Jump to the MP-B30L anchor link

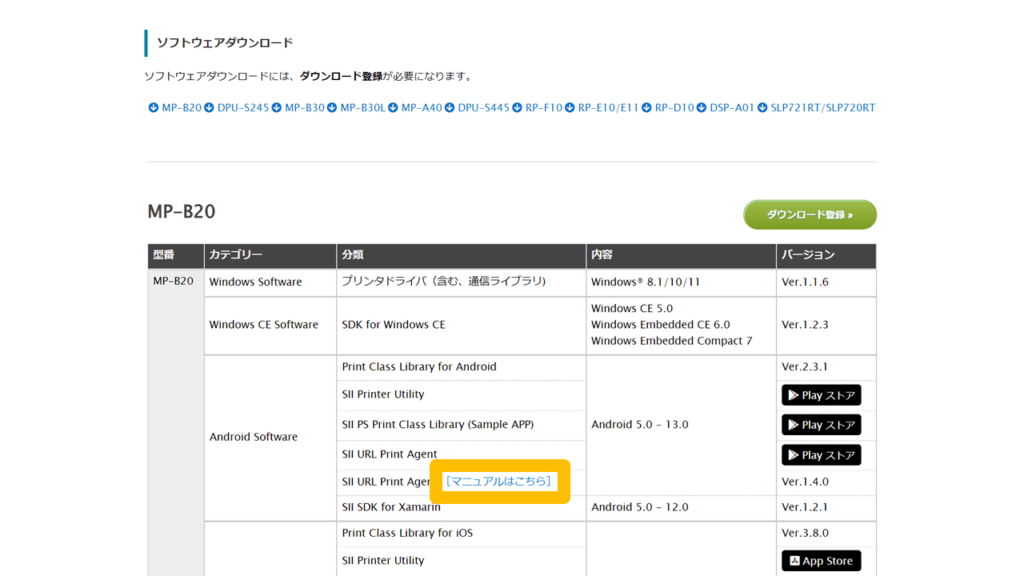(362, 108)
